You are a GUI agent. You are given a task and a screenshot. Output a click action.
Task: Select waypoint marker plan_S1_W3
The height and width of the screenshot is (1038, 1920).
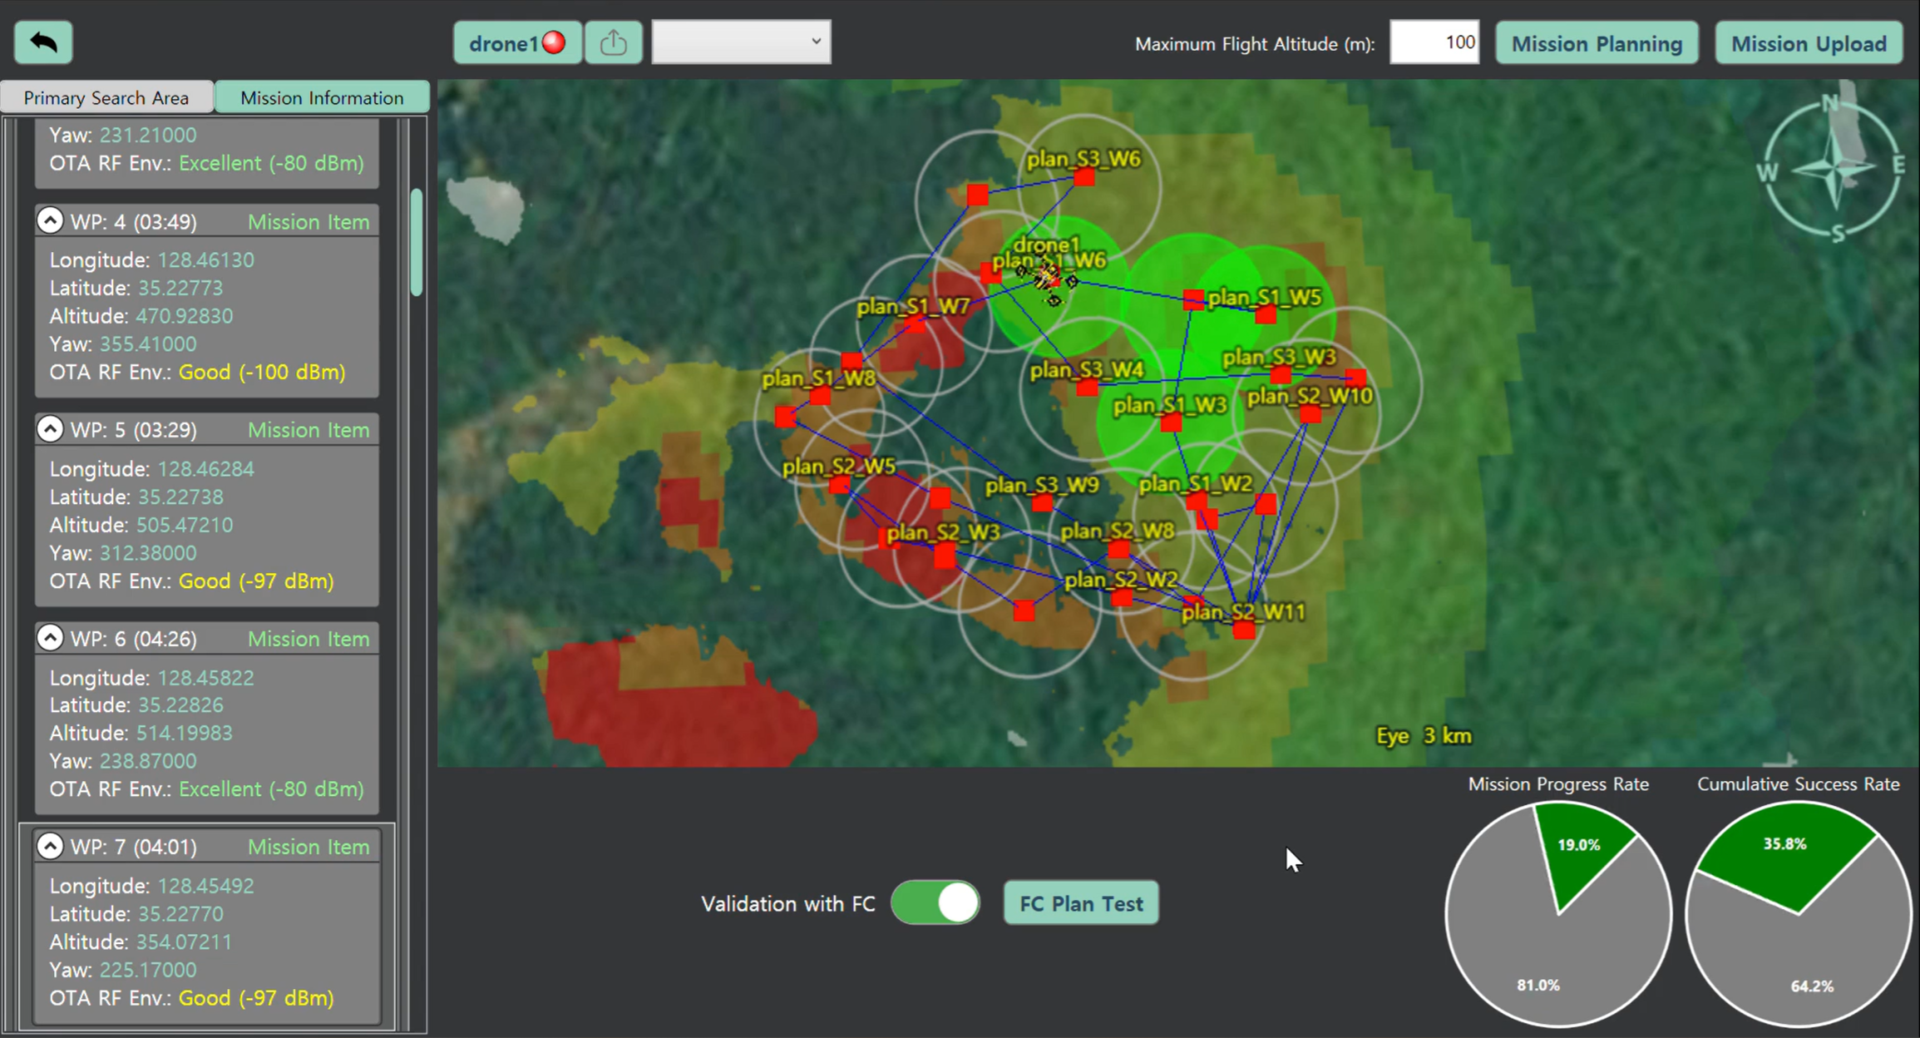pyautogui.click(x=1171, y=422)
